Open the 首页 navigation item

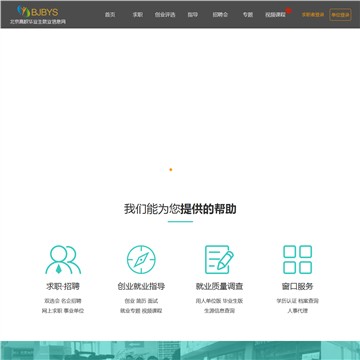pyautogui.click(x=110, y=15)
